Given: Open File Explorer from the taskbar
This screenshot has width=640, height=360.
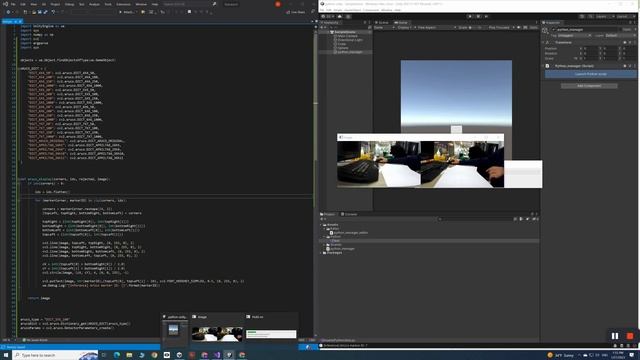Looking at the screenshot, I should pos(129,355).
